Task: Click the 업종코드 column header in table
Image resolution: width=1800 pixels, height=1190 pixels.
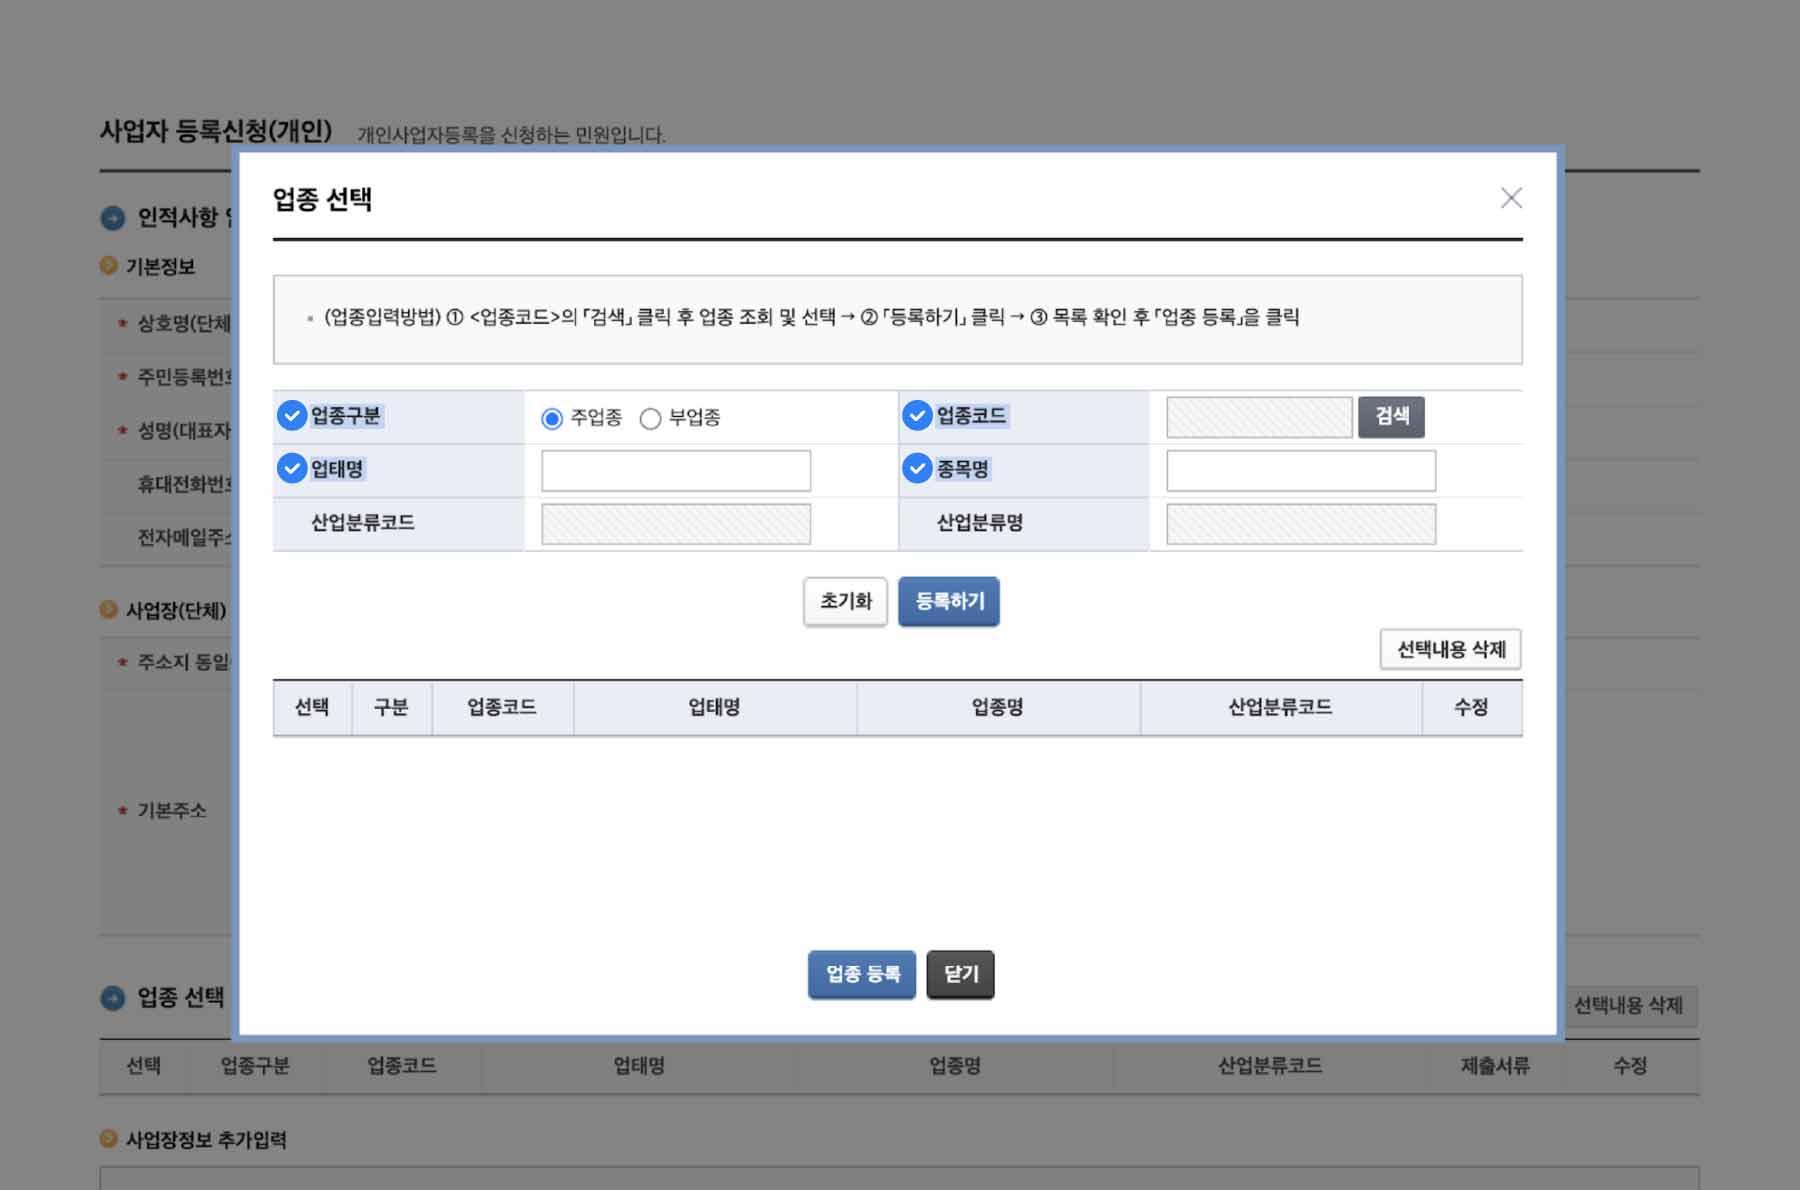Action: click(502, 708)
